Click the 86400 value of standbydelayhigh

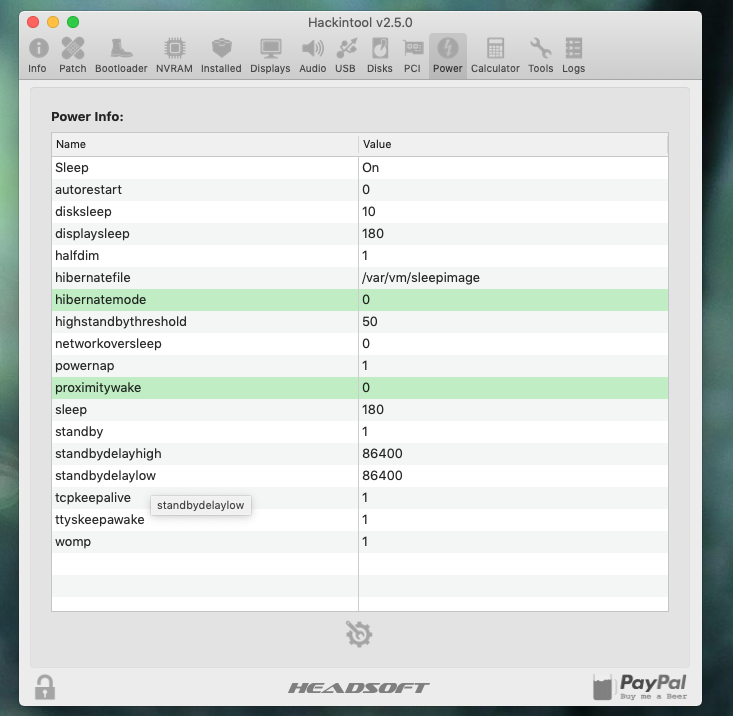click(x=382, y=453)
